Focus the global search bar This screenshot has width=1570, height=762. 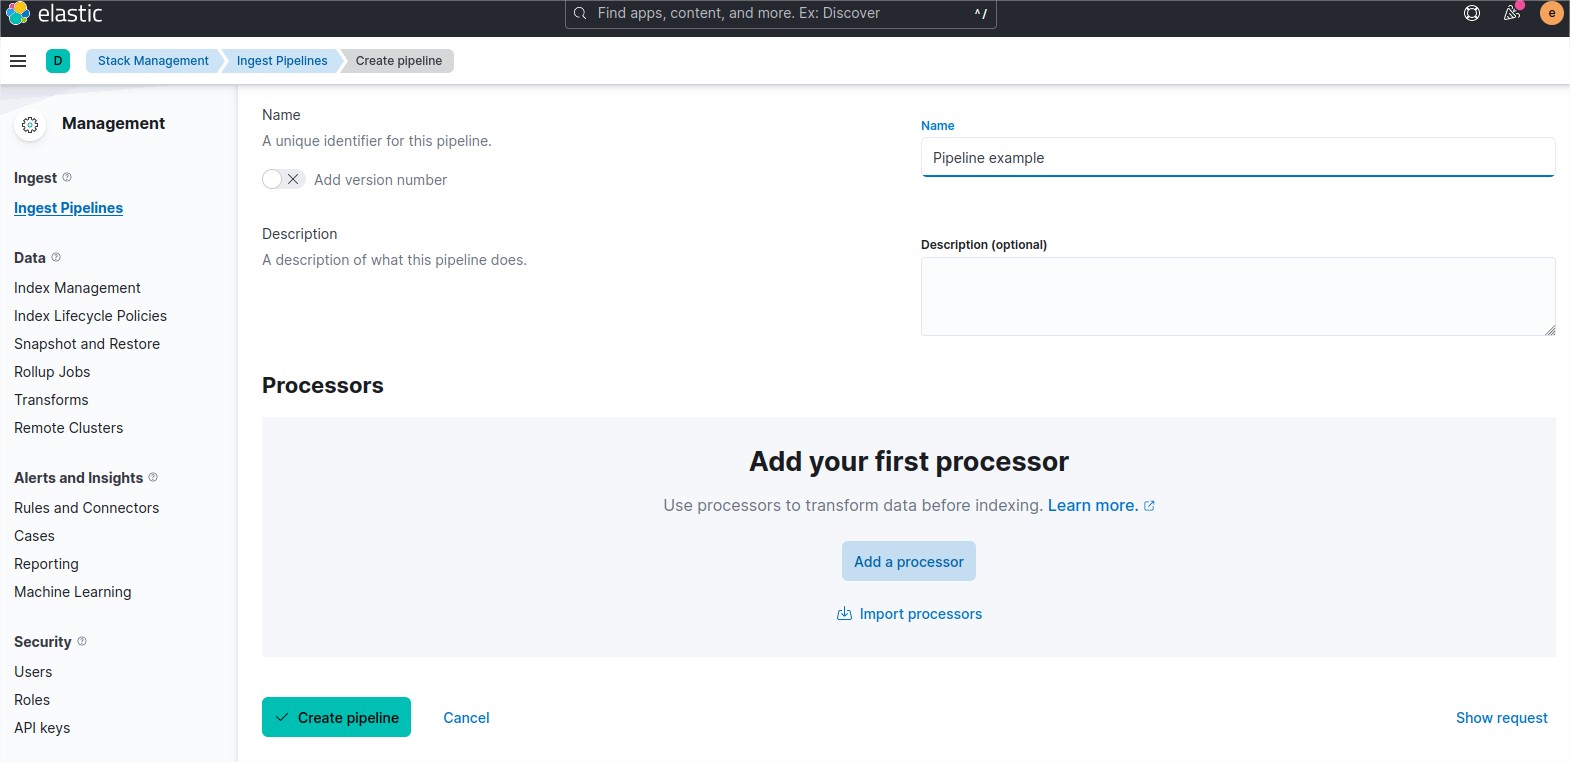point(780,14)
